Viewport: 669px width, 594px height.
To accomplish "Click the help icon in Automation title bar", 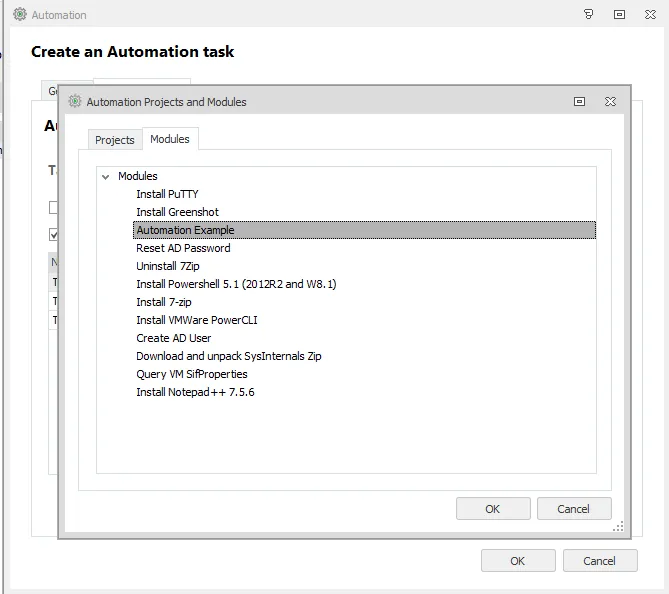I will 589,15.
